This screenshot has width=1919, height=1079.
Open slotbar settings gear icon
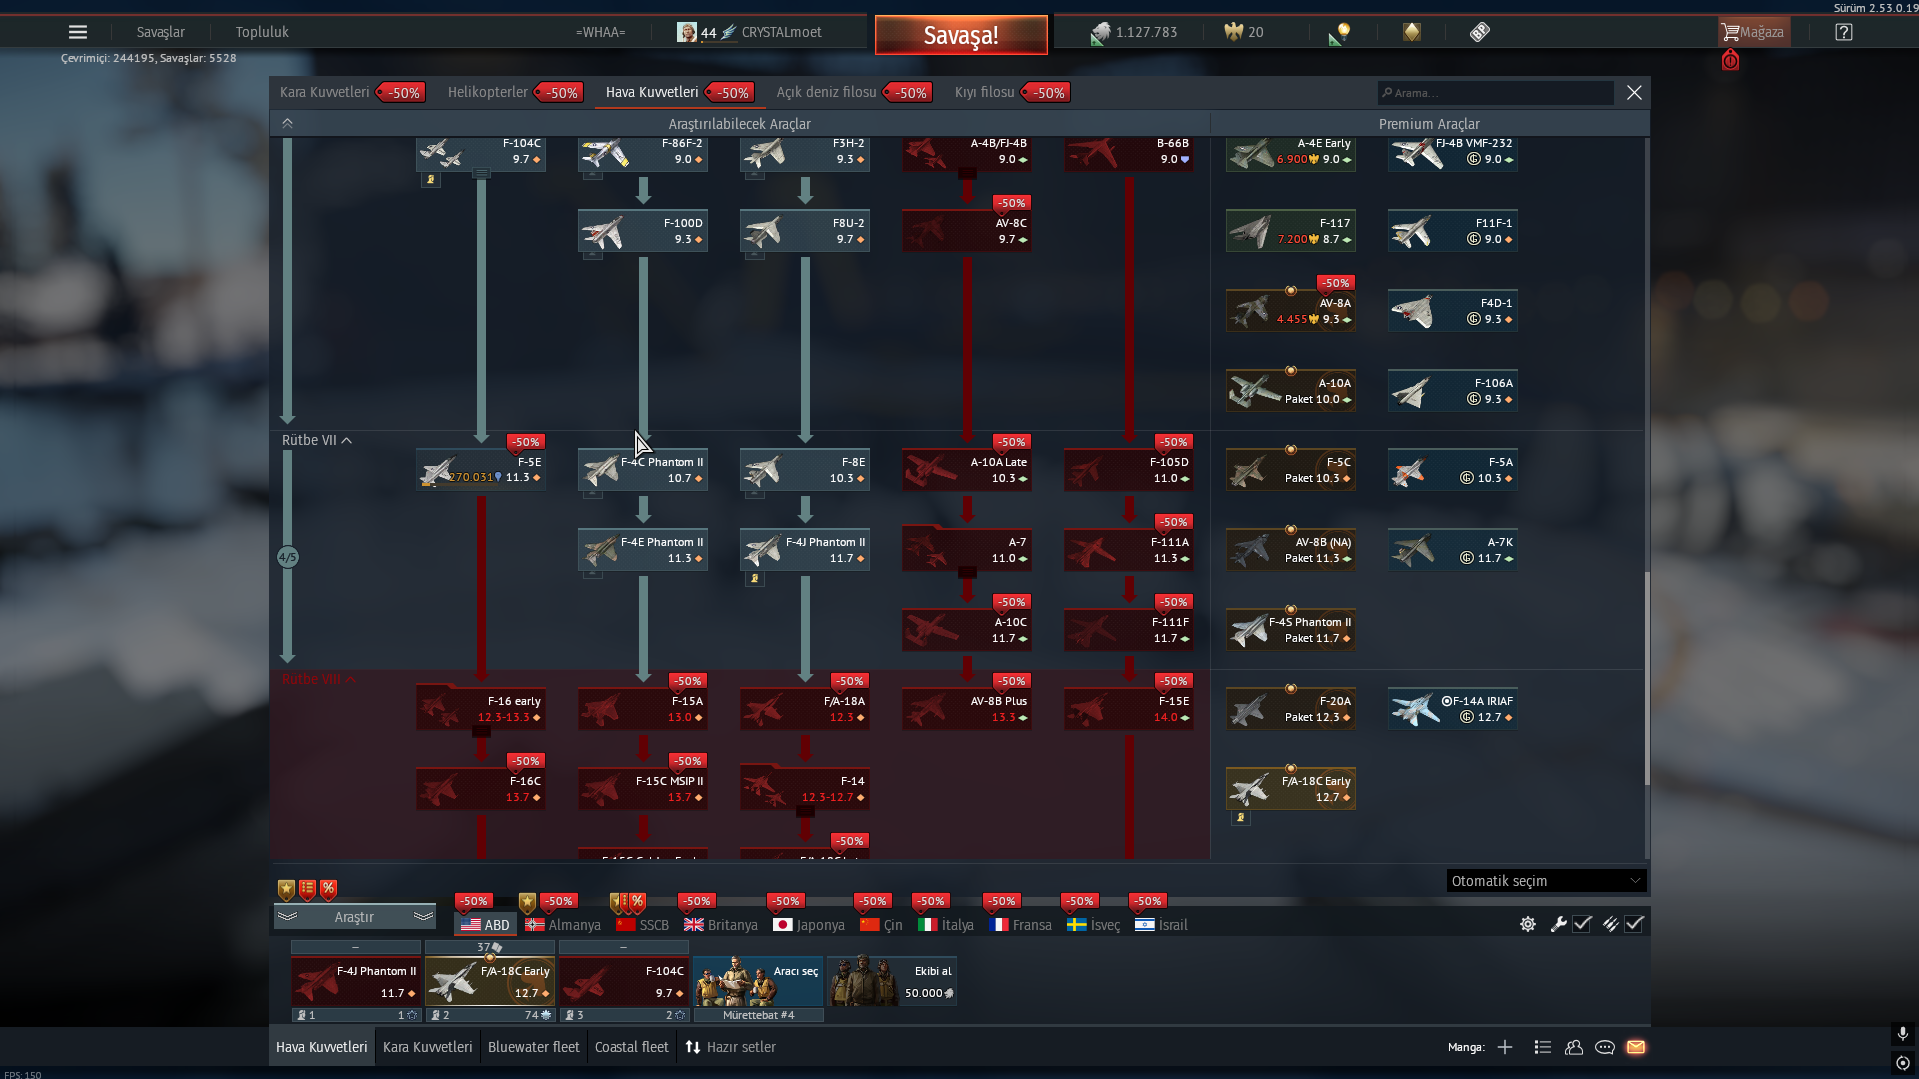tap(1528, 924)
